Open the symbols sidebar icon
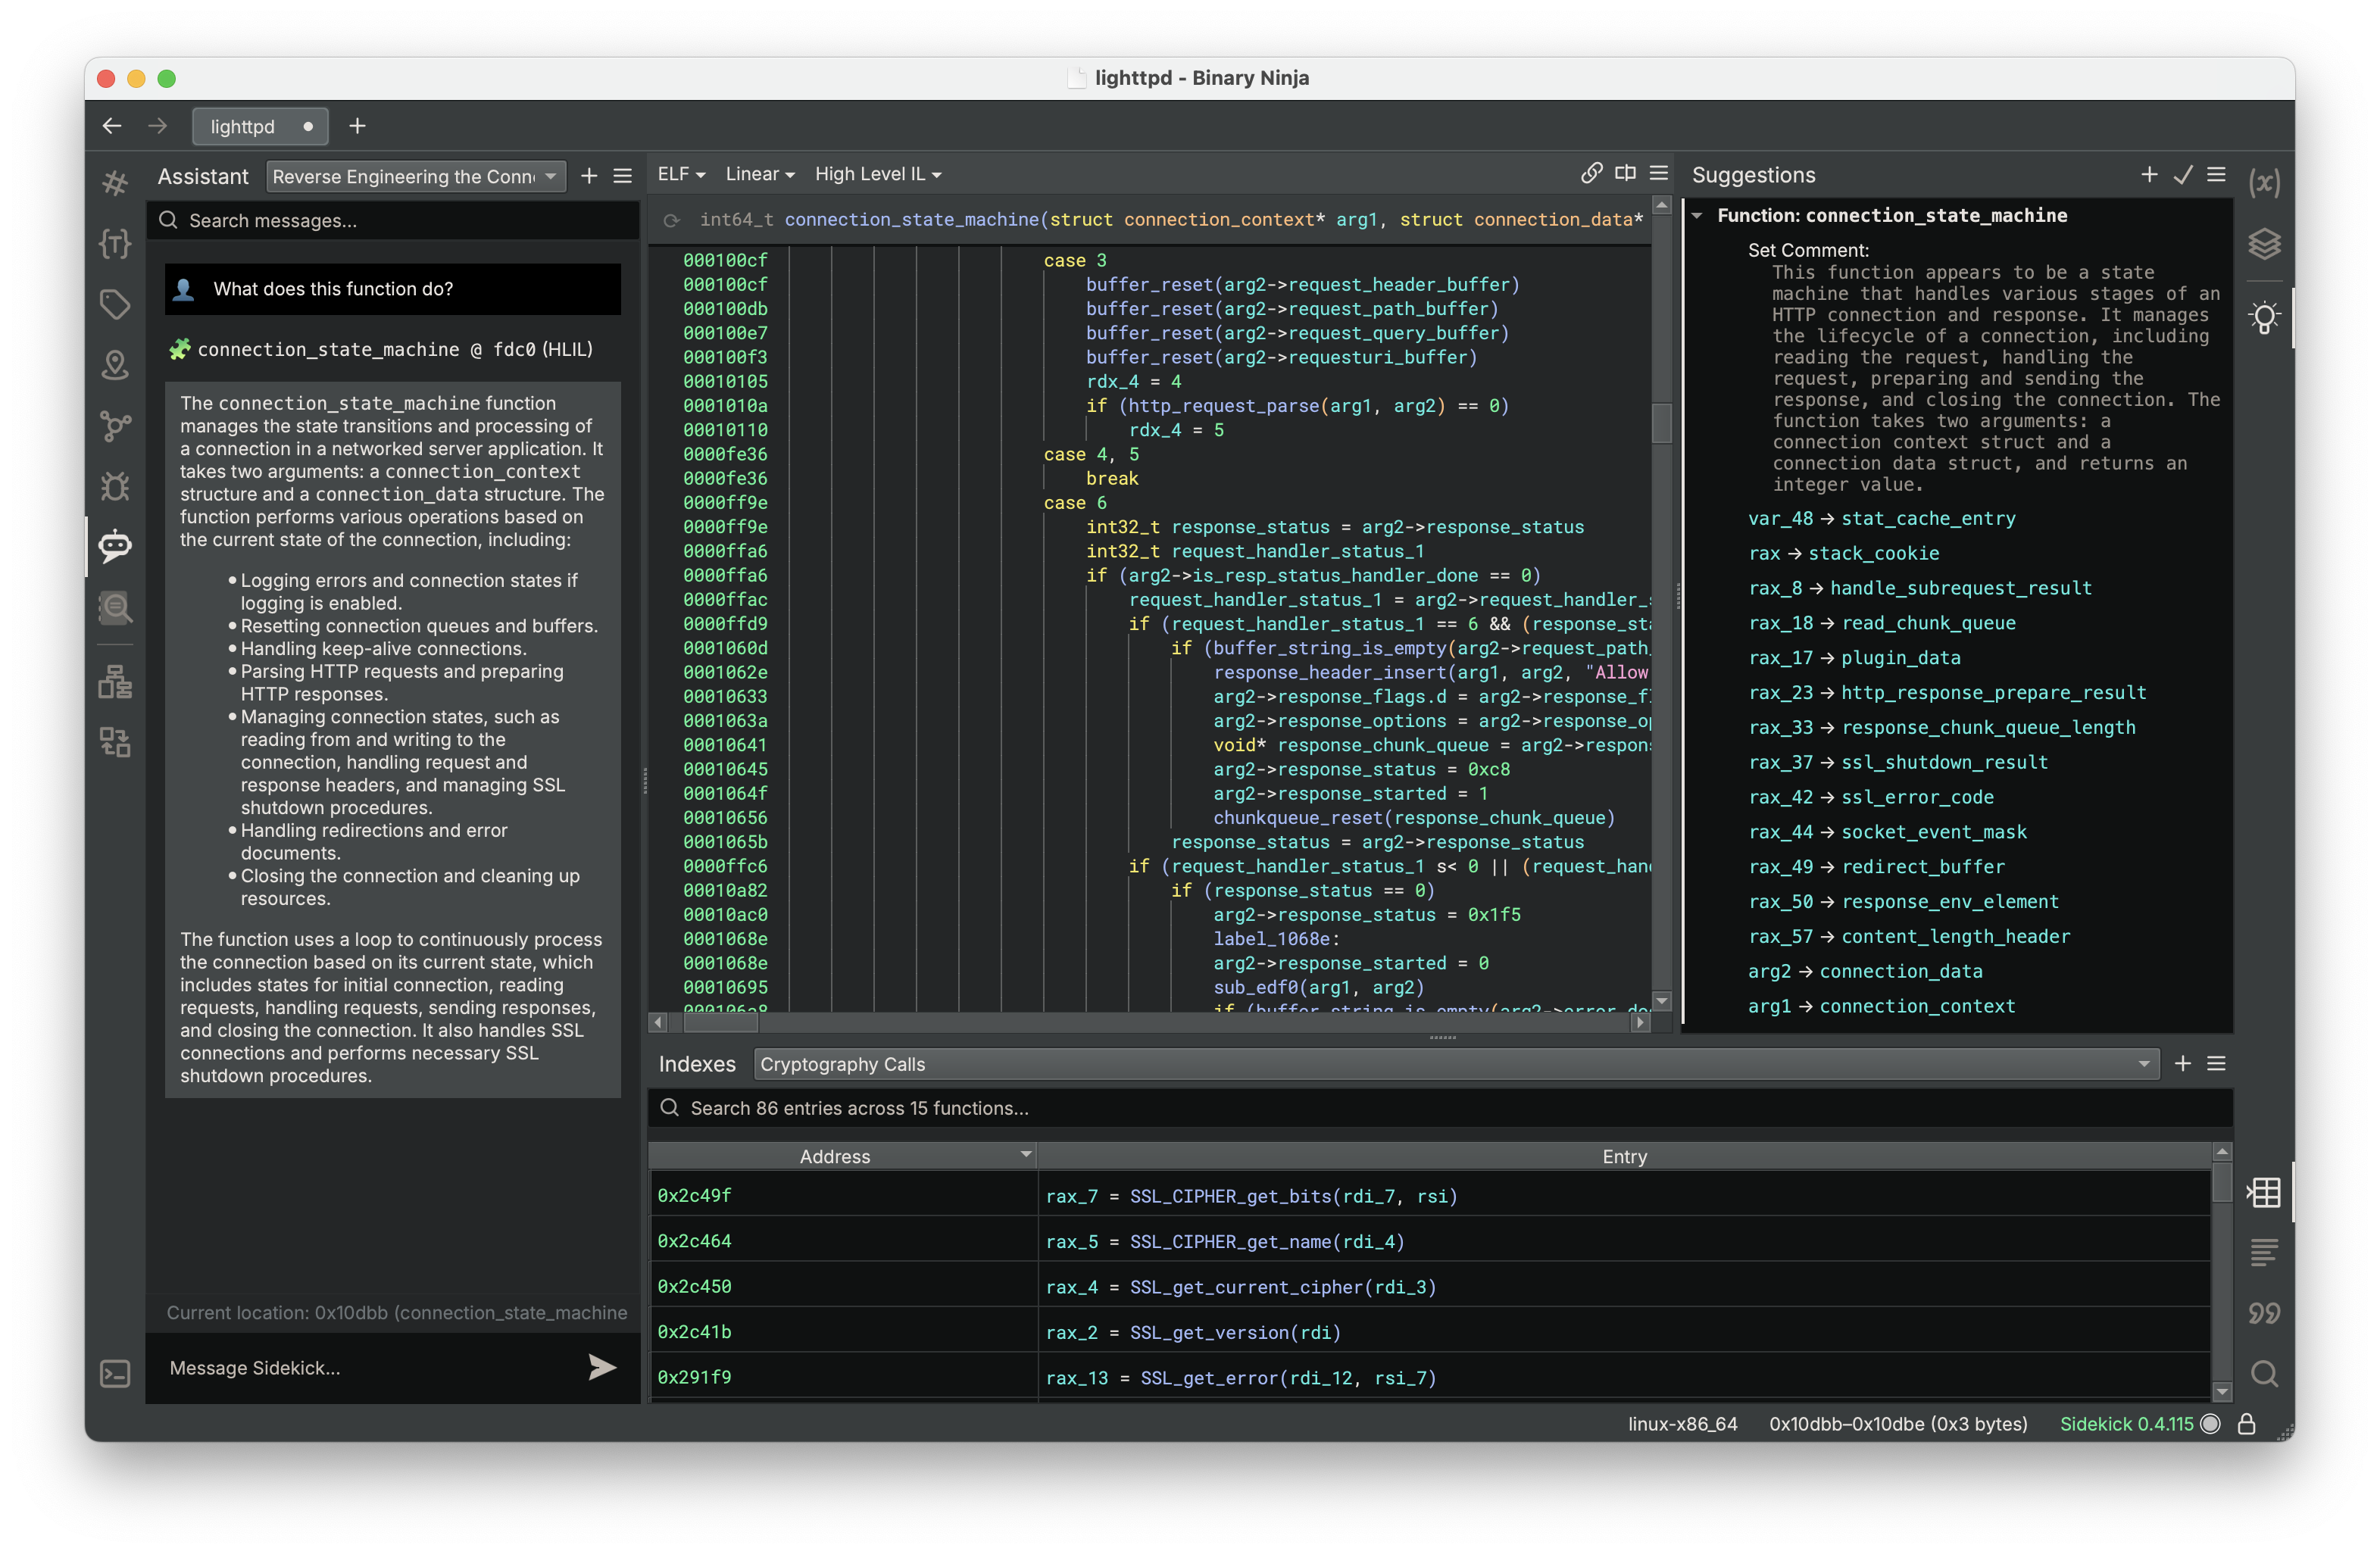Image resolution: width=2380 pixels, height=1554 pixels. coord(115,183)
